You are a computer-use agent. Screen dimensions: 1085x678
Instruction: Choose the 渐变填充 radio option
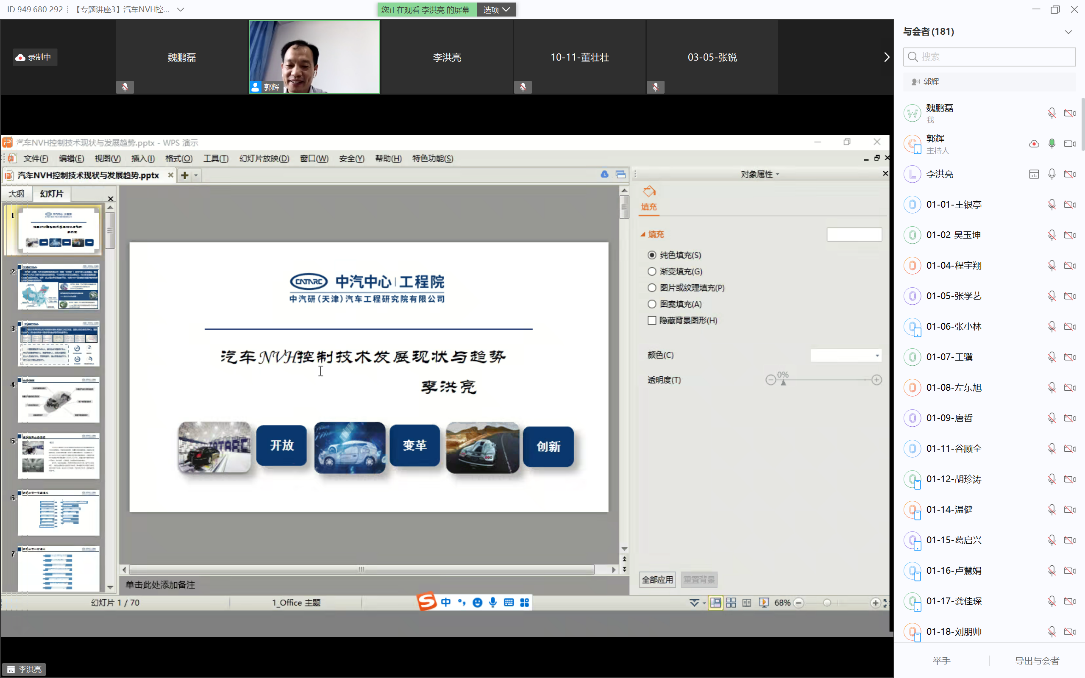pyautogui.click(x=653, y=271)
